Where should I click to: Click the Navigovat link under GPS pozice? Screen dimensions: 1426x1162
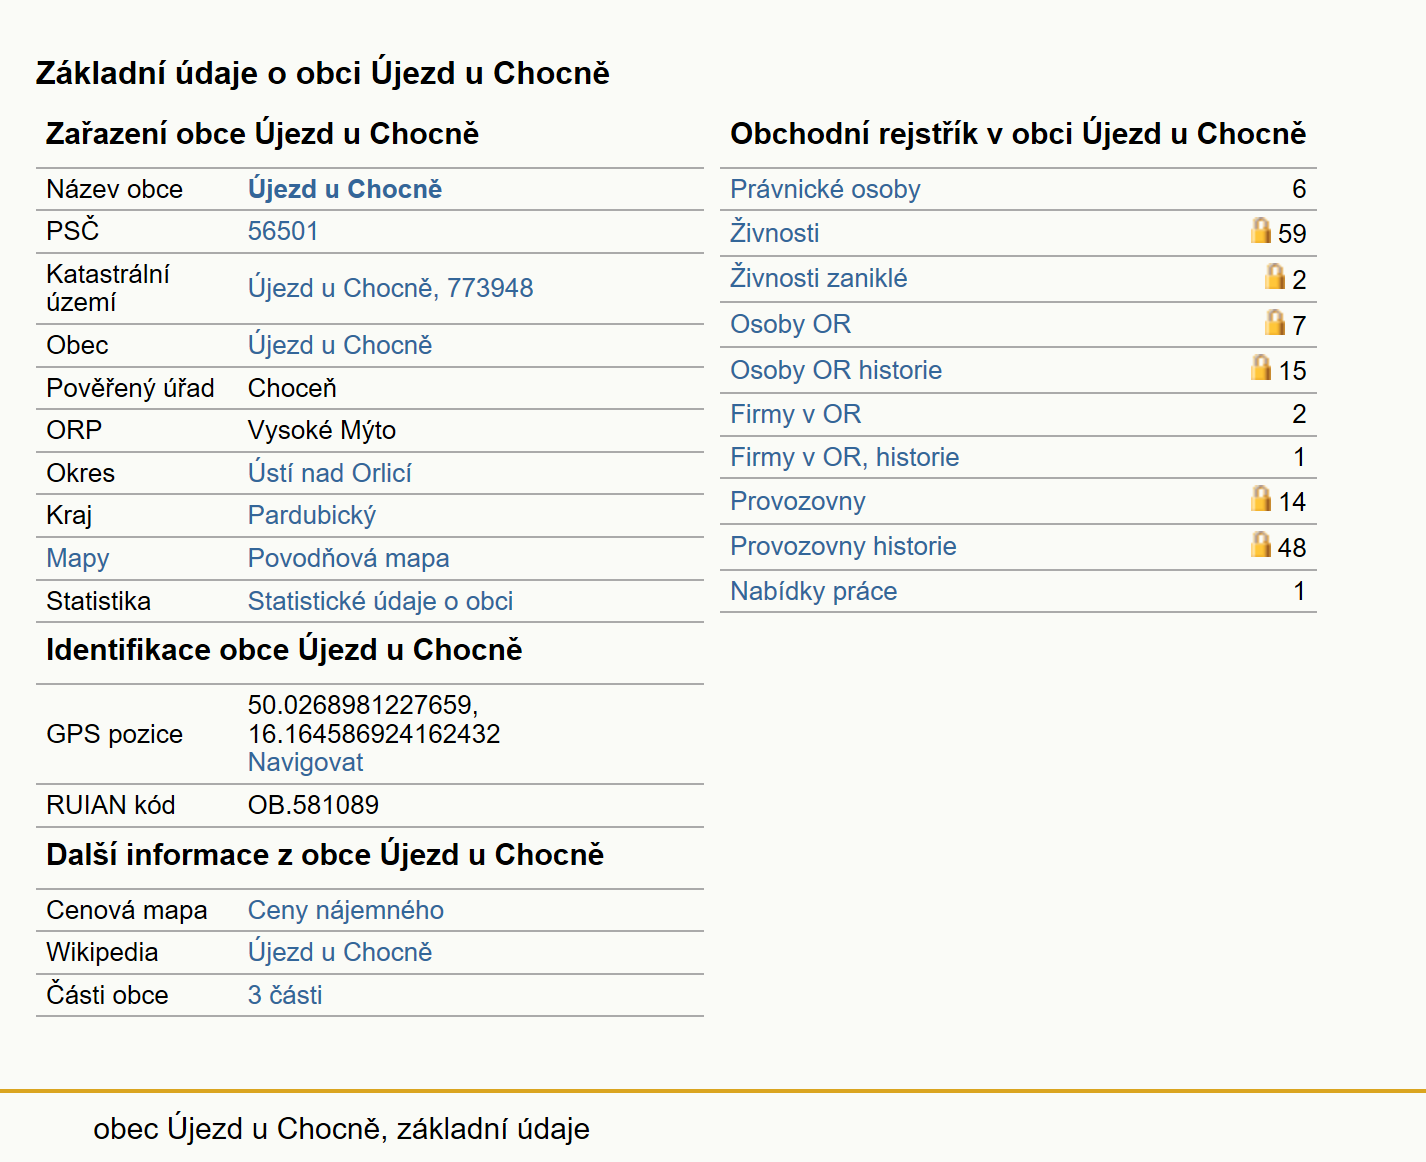[305, 762]
